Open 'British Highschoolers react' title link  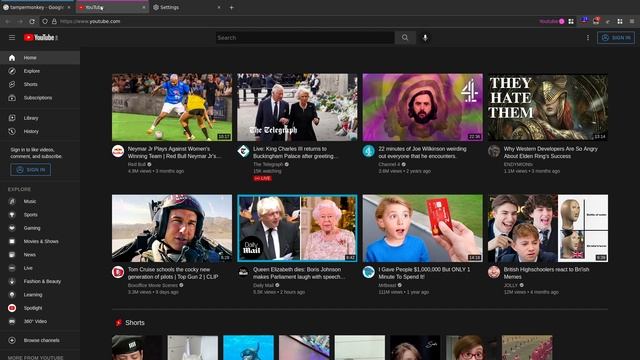pyautogui.click(x=546, y=273)
